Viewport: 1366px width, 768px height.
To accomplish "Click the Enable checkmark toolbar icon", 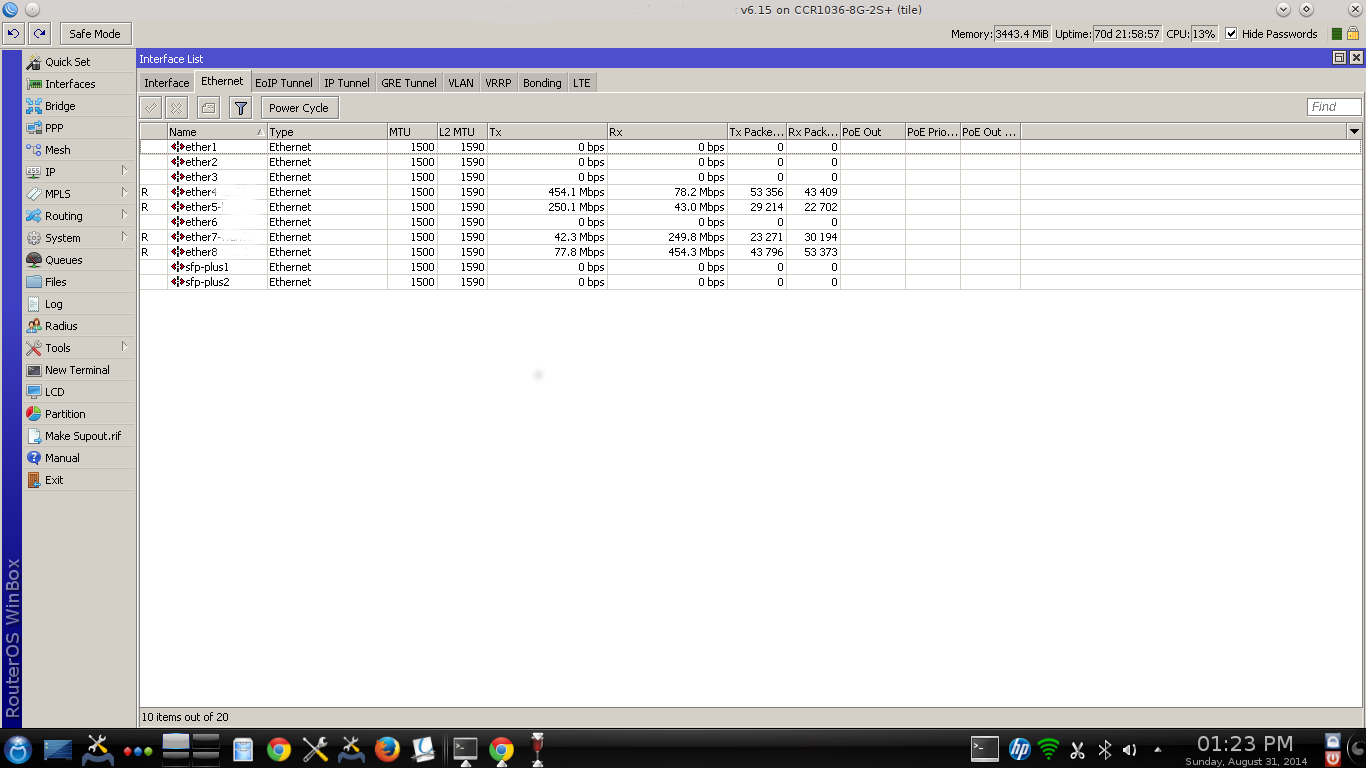I will tap(151, 108).
